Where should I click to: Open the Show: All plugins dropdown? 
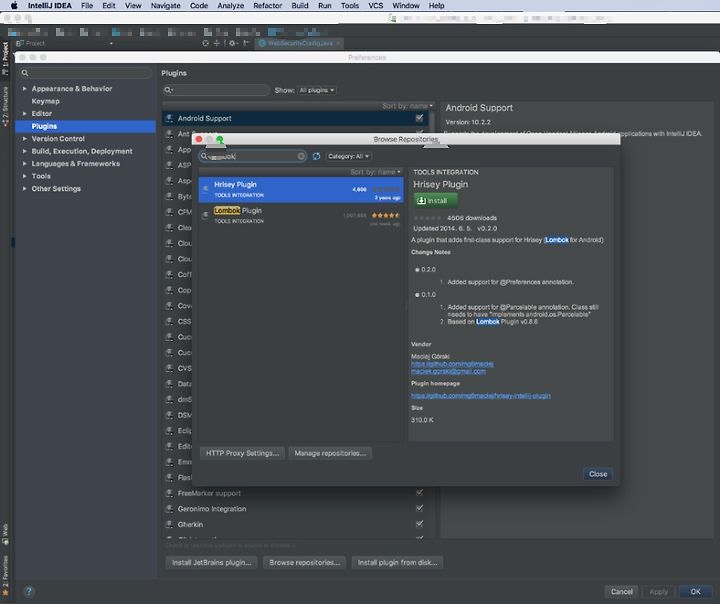pyautogui.click(x=317, y=90)
